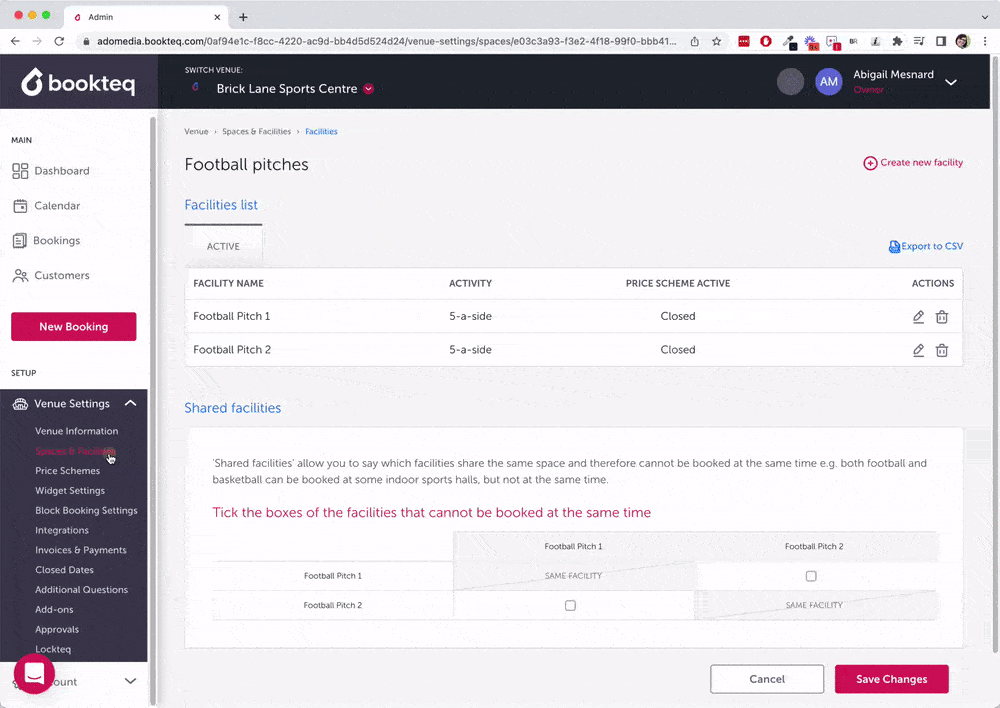Image resolution: width=1000 pixels, height=708 pixels.
Task: Click the AM user avatar
Action: [828, 82]
